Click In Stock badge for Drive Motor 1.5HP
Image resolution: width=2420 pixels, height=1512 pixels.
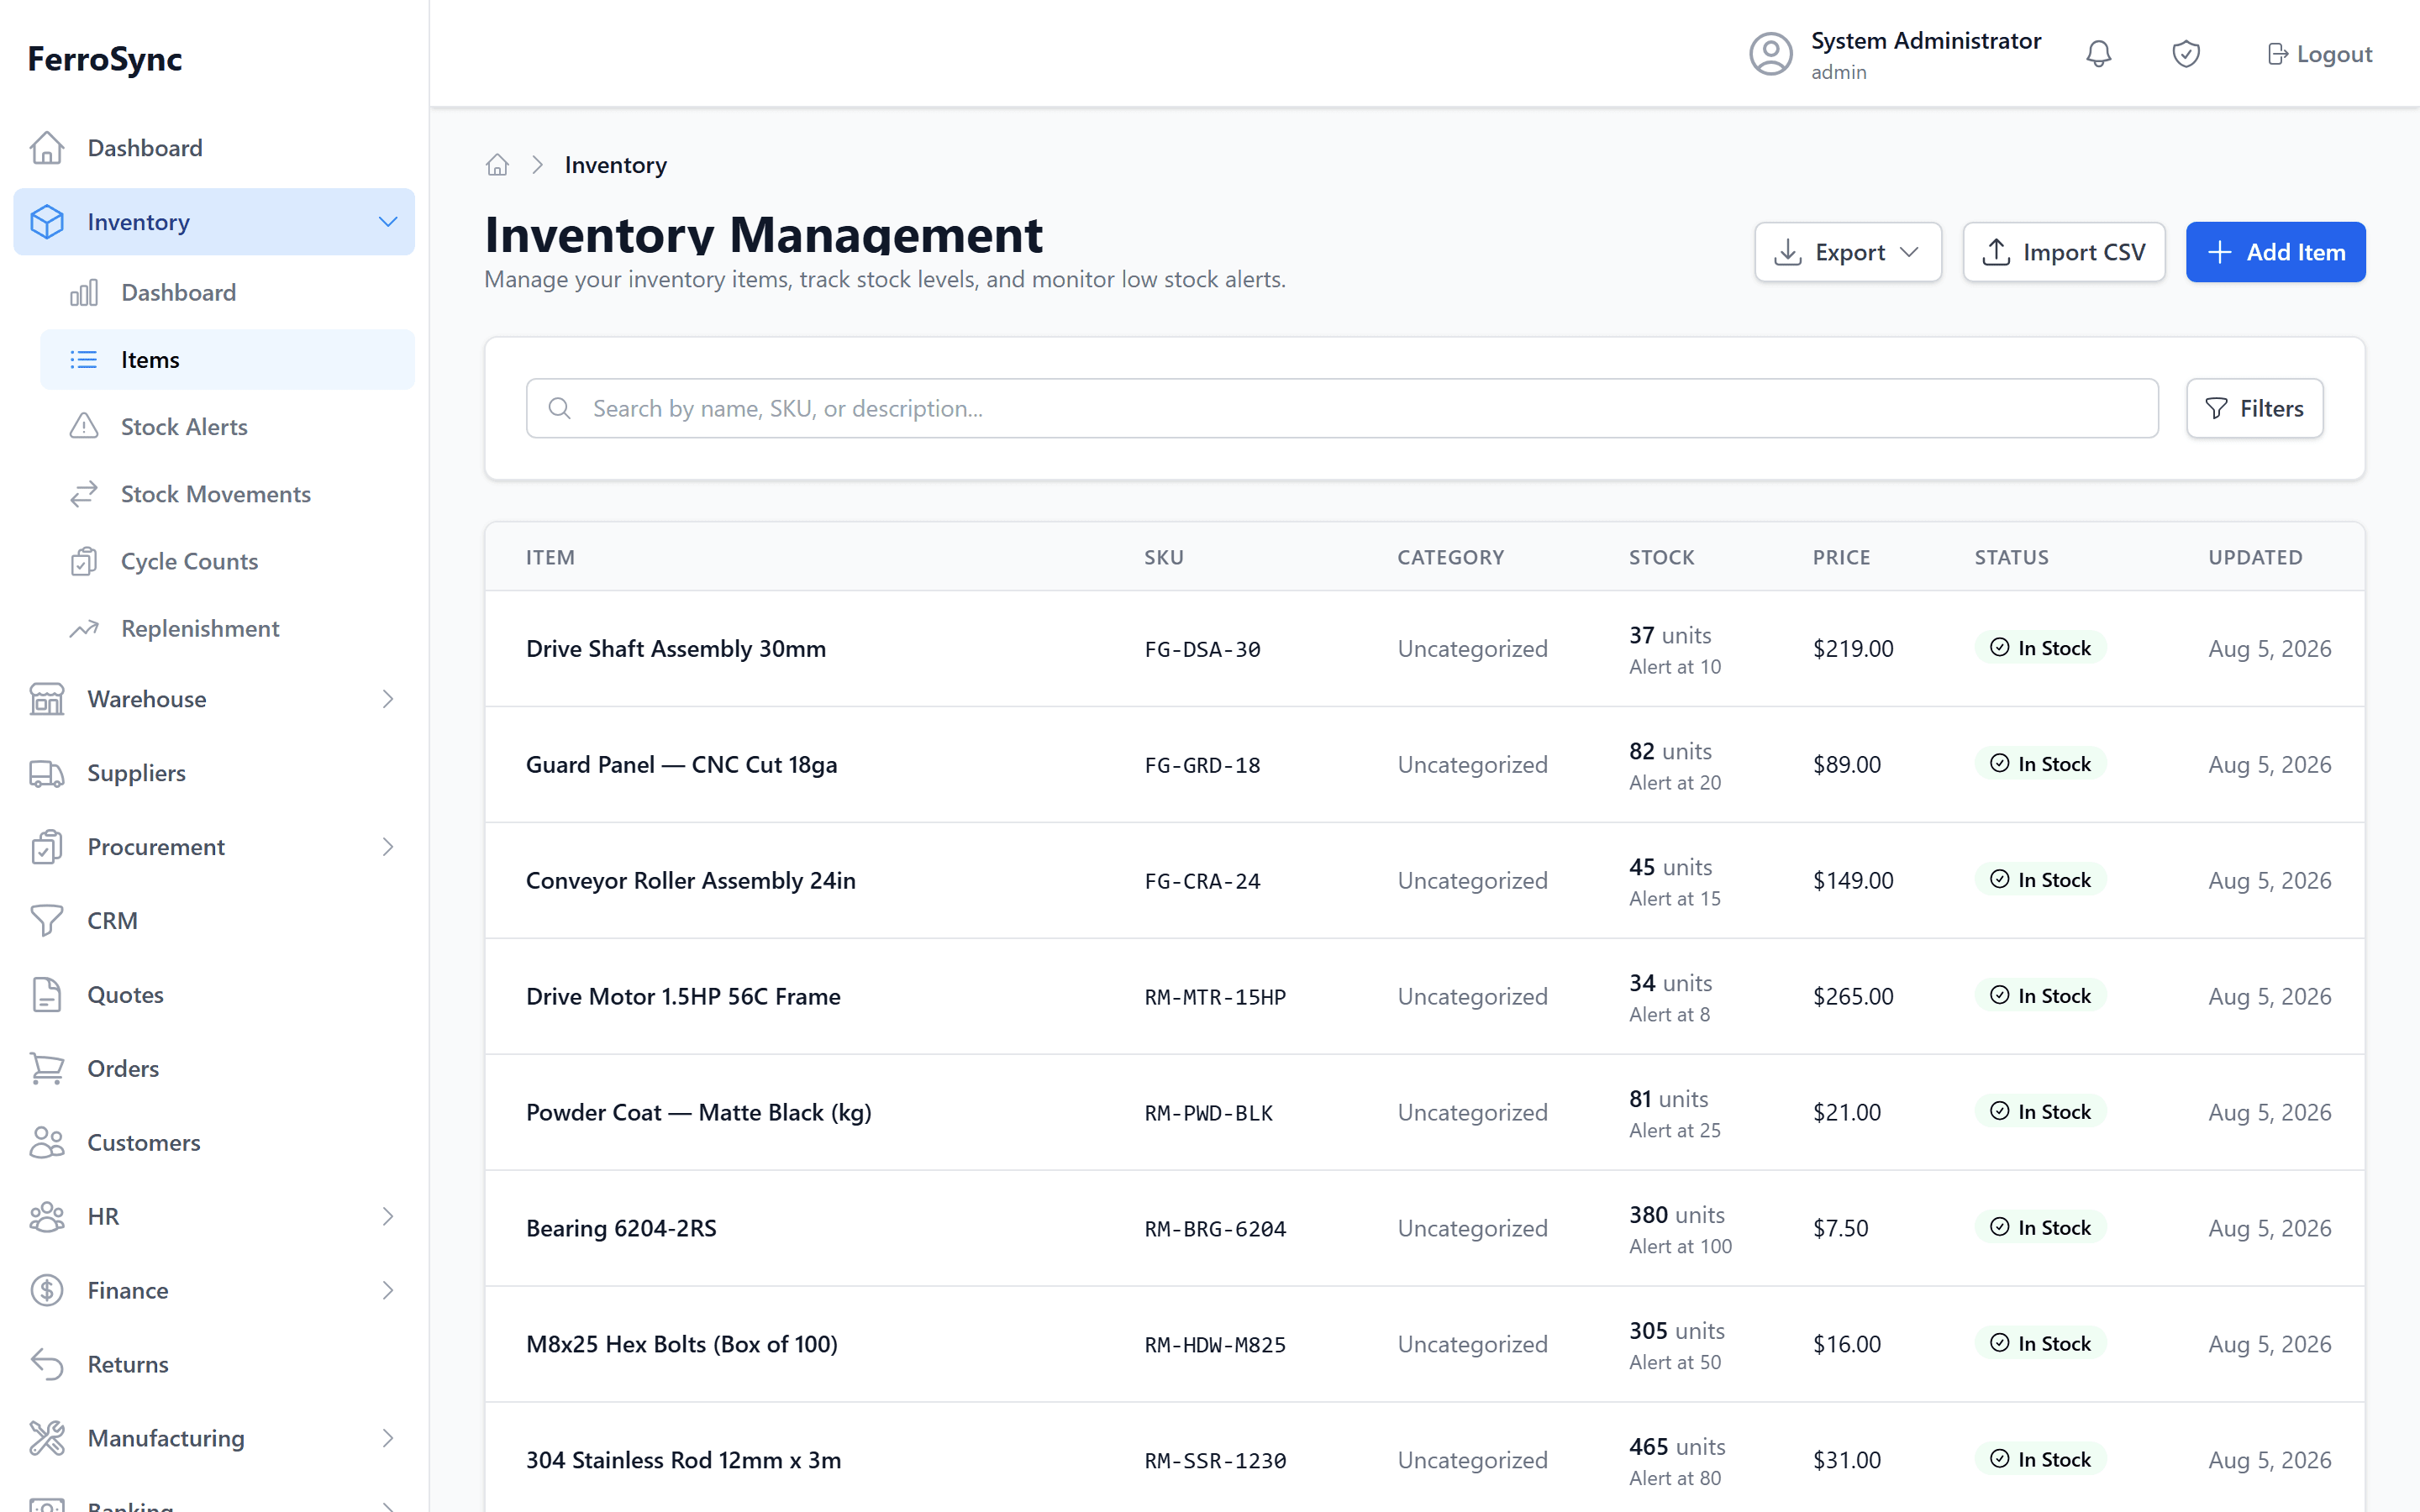tap(2040, 995)
